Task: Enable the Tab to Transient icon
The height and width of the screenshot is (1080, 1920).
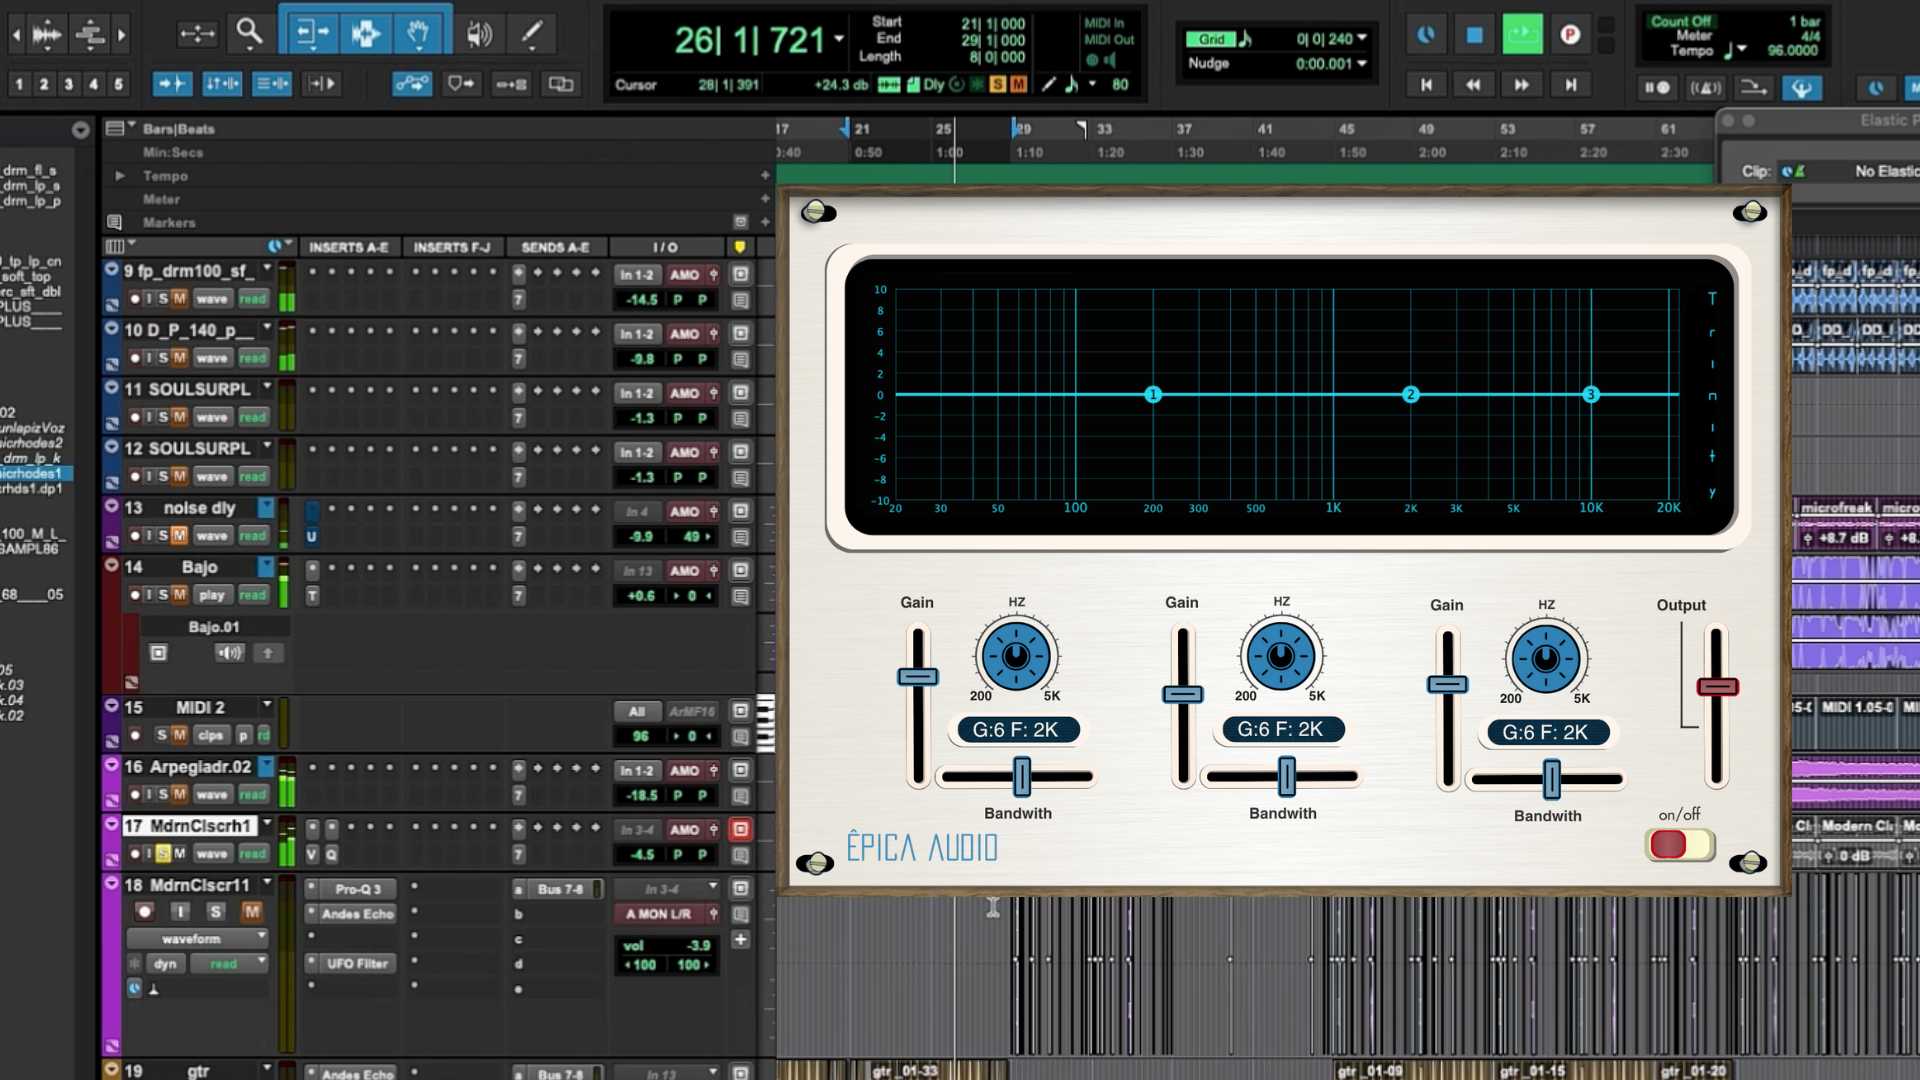Action: coord(172,84)
